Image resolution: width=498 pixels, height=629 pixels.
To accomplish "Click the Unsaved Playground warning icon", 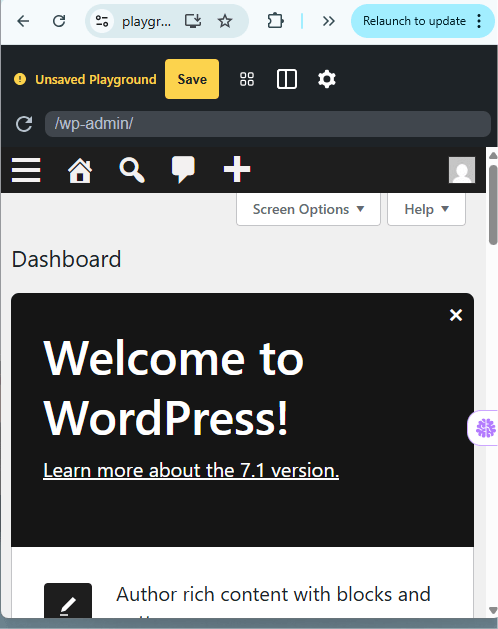I will point(20,79).
